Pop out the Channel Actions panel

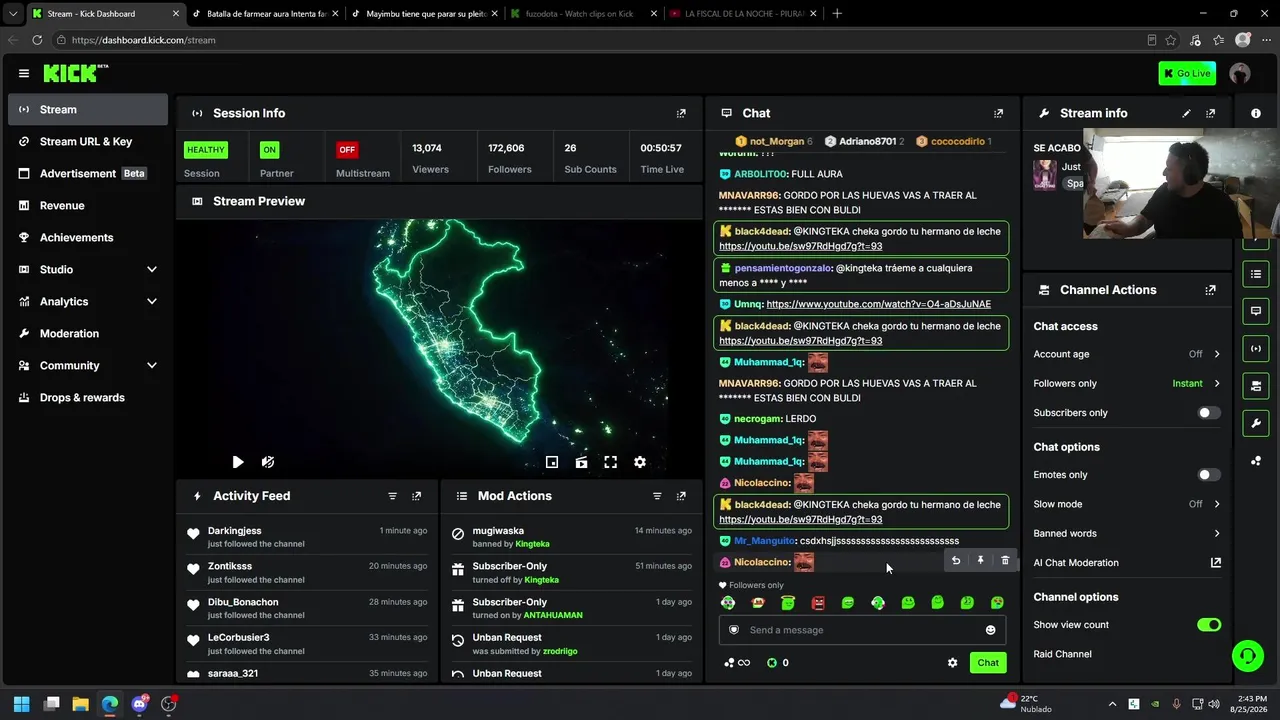(1211, 290)
